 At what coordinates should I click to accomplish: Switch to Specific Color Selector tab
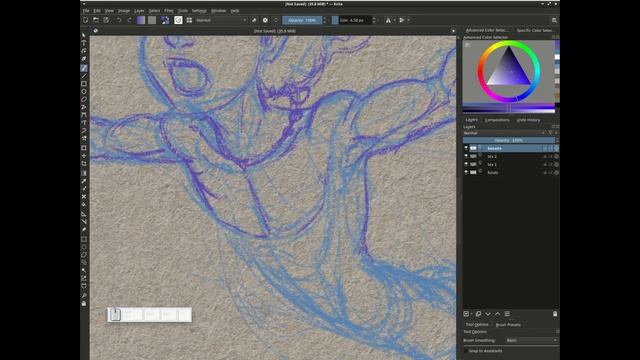pyautogui.click(x=535, y=30)
